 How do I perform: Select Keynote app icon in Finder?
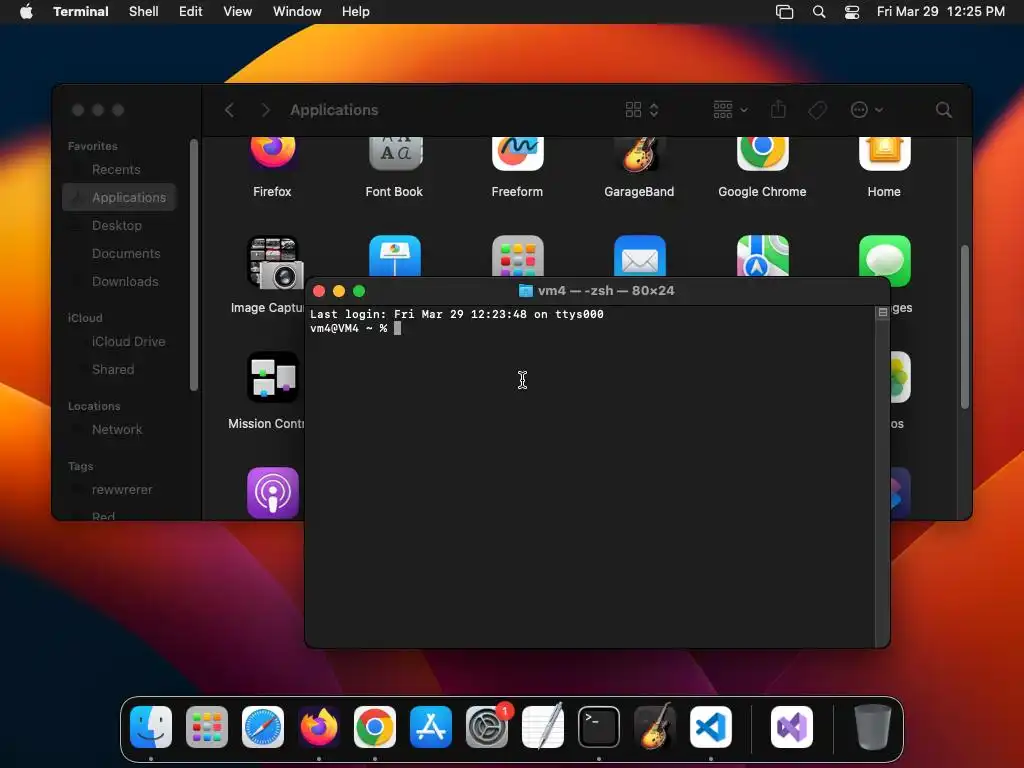[x=395, y=256]
